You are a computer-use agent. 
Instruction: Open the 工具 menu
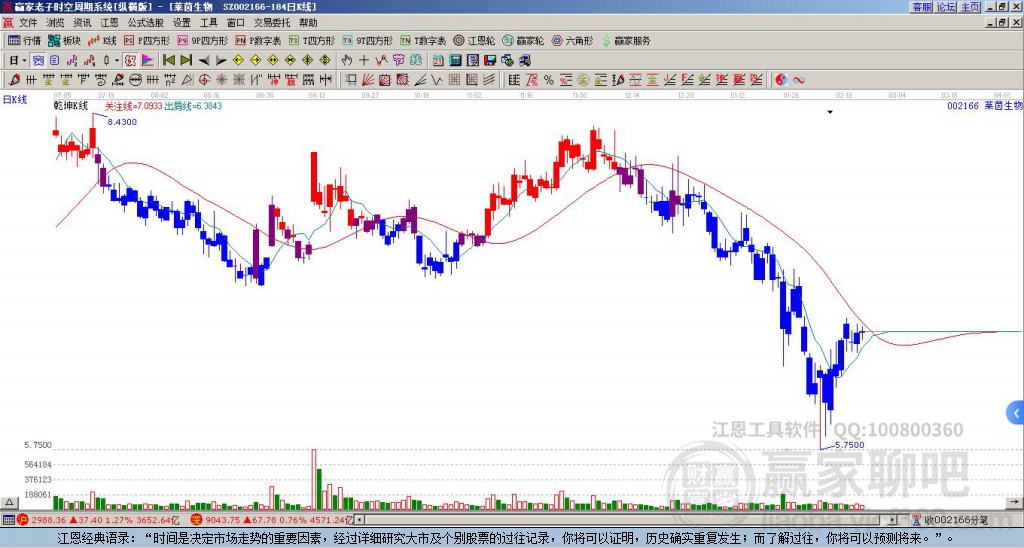tap(208, 23)
